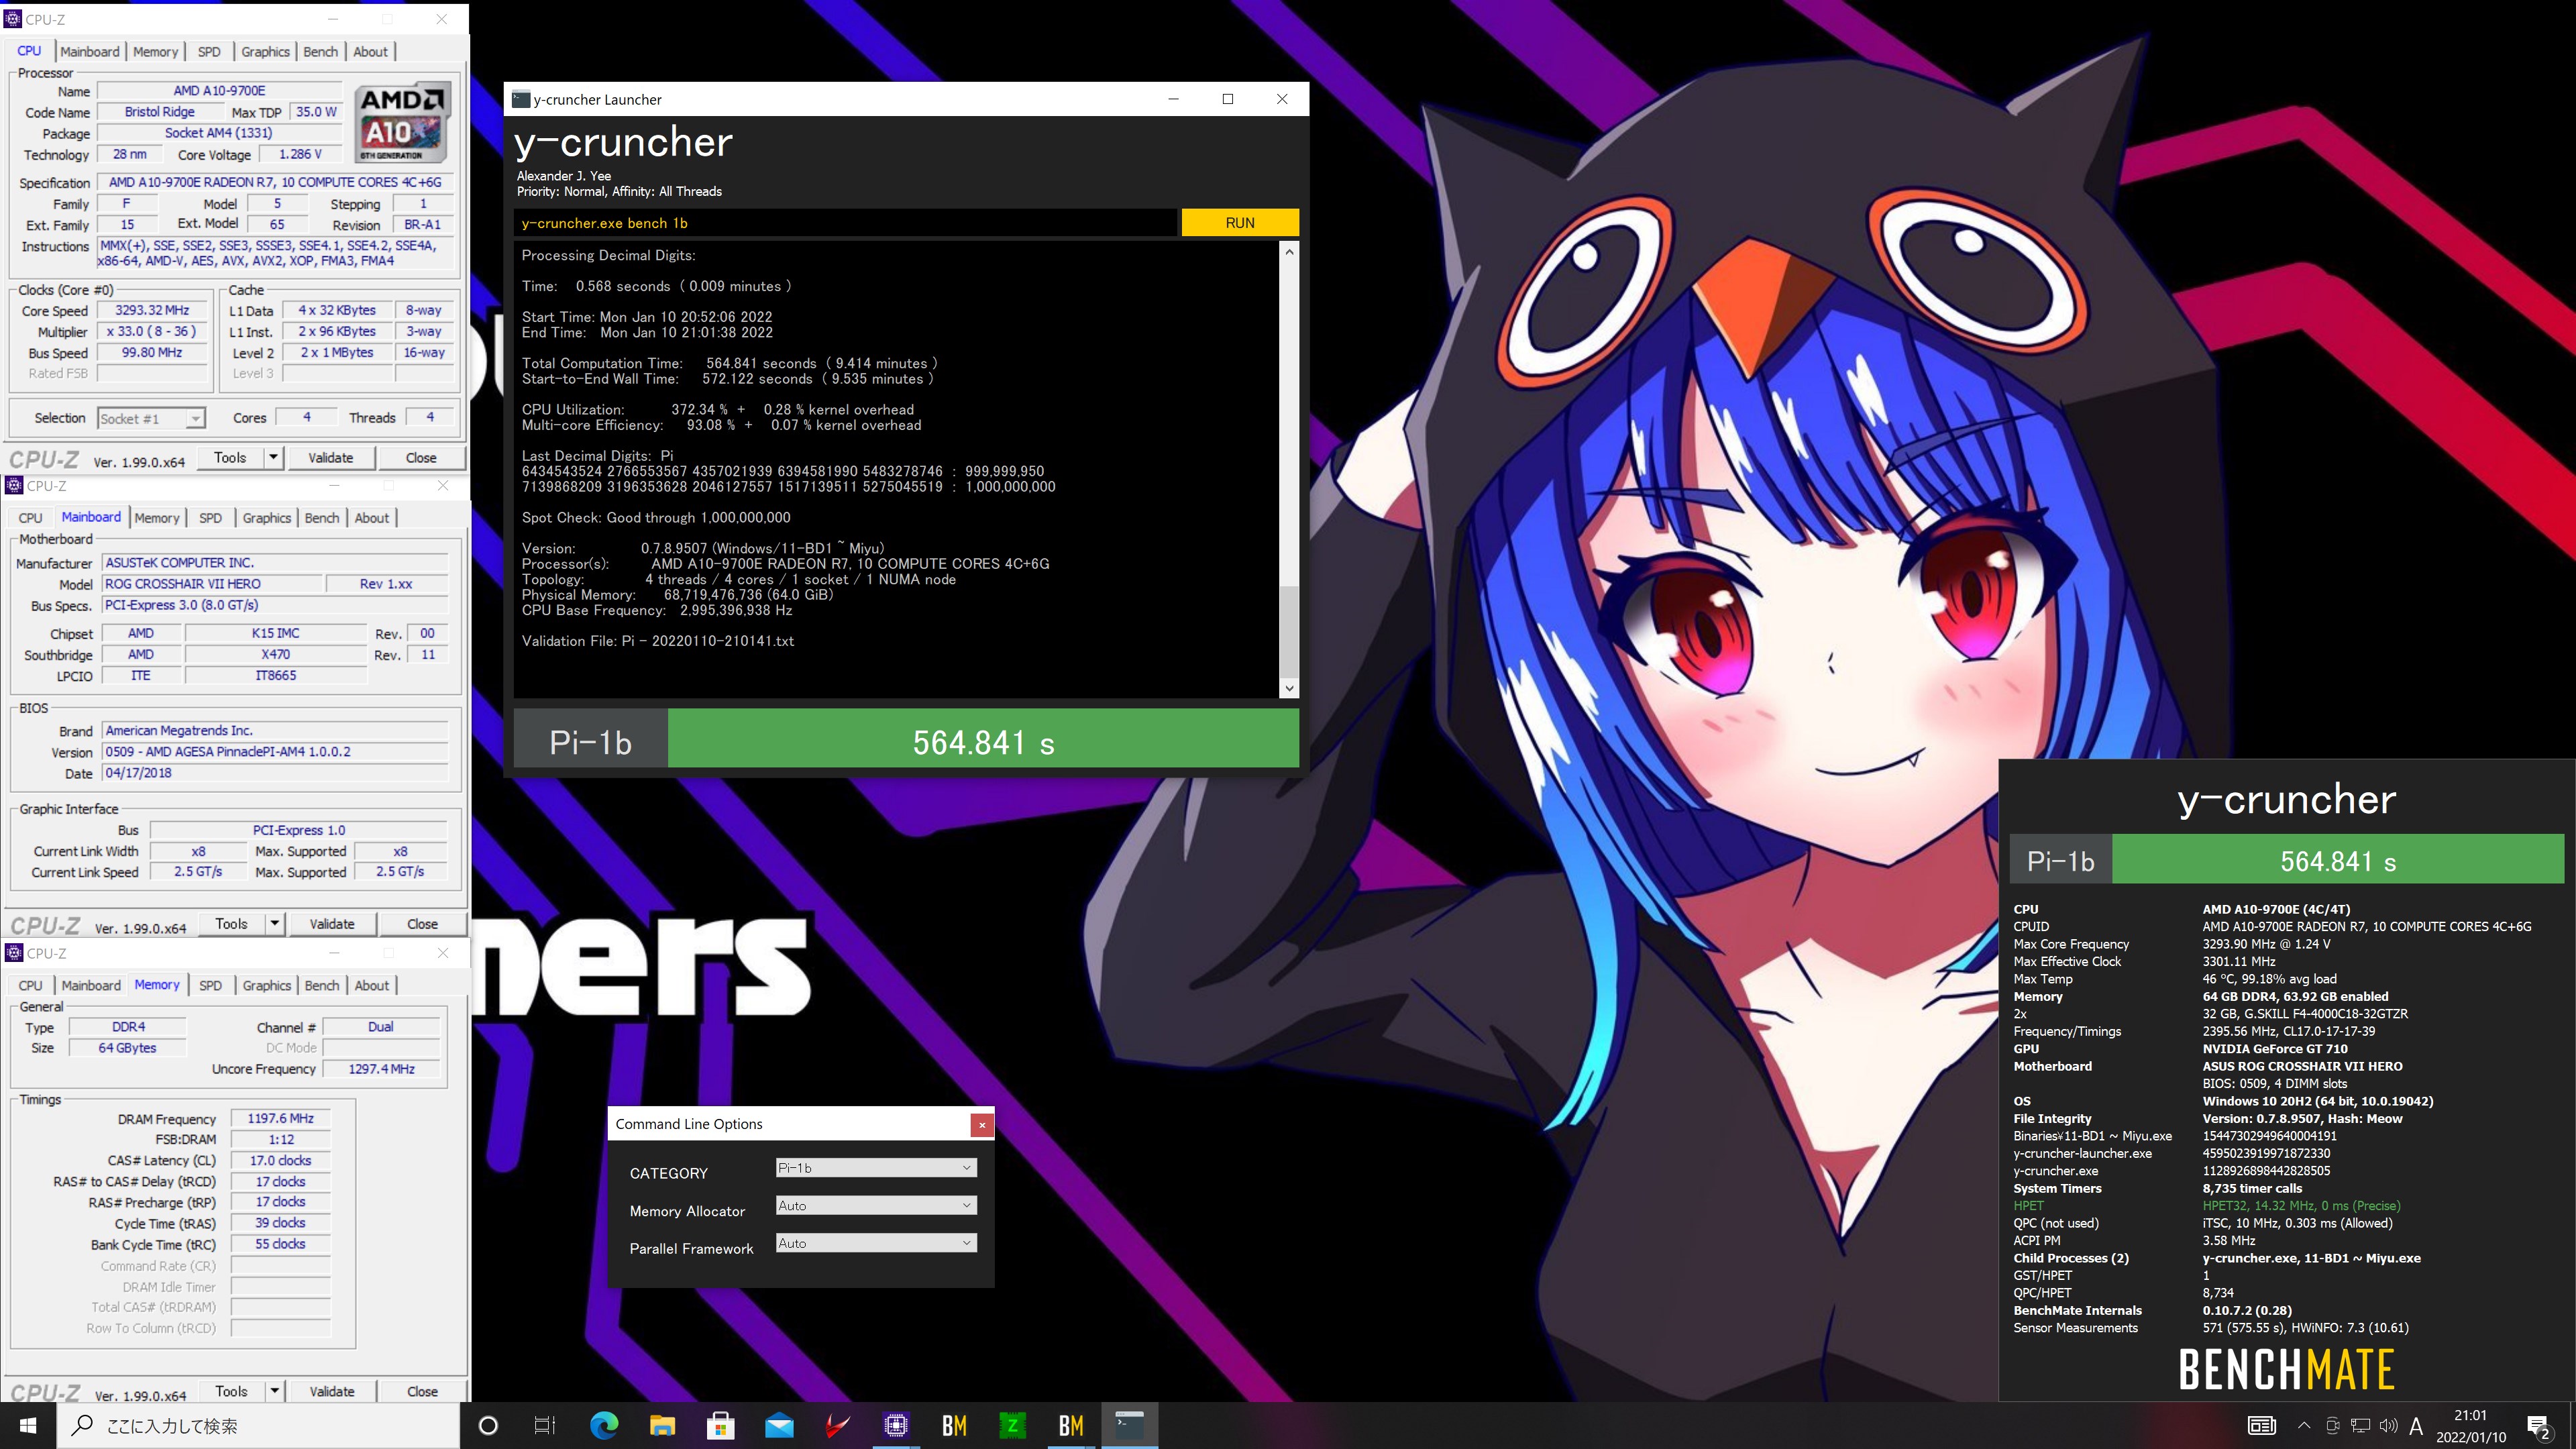Click Close button in CPU-Z Mainboard window
Image resolution: width=2576 pixels, height=1449 pixels.
click(x=422, y=923)
